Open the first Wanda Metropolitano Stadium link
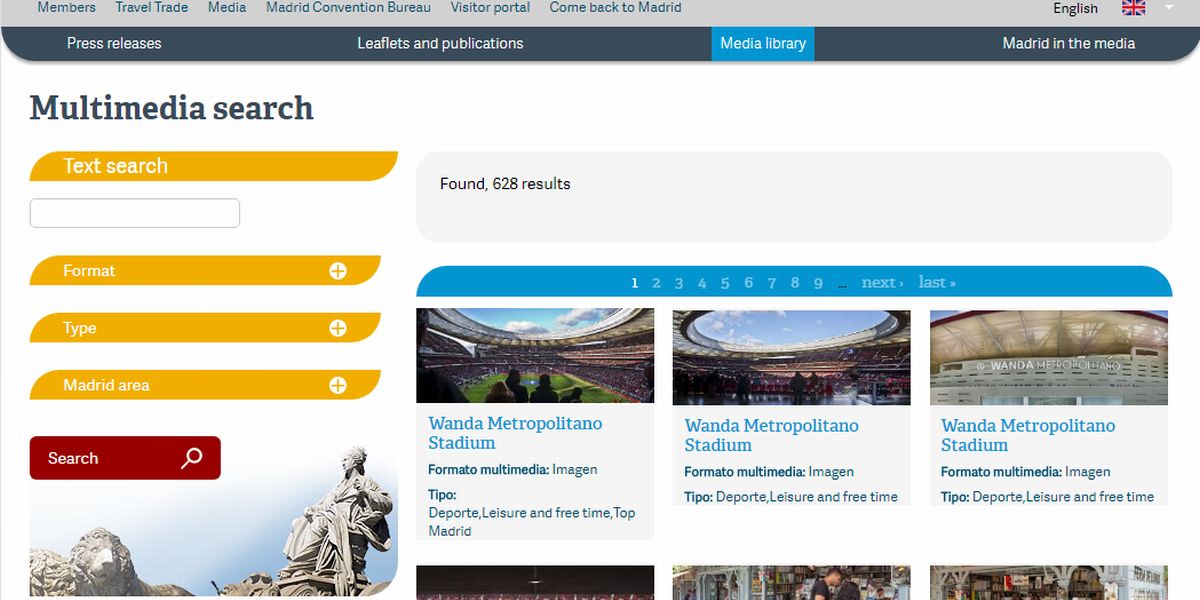Screen dimensions: 1200x600 pos(515,432)
